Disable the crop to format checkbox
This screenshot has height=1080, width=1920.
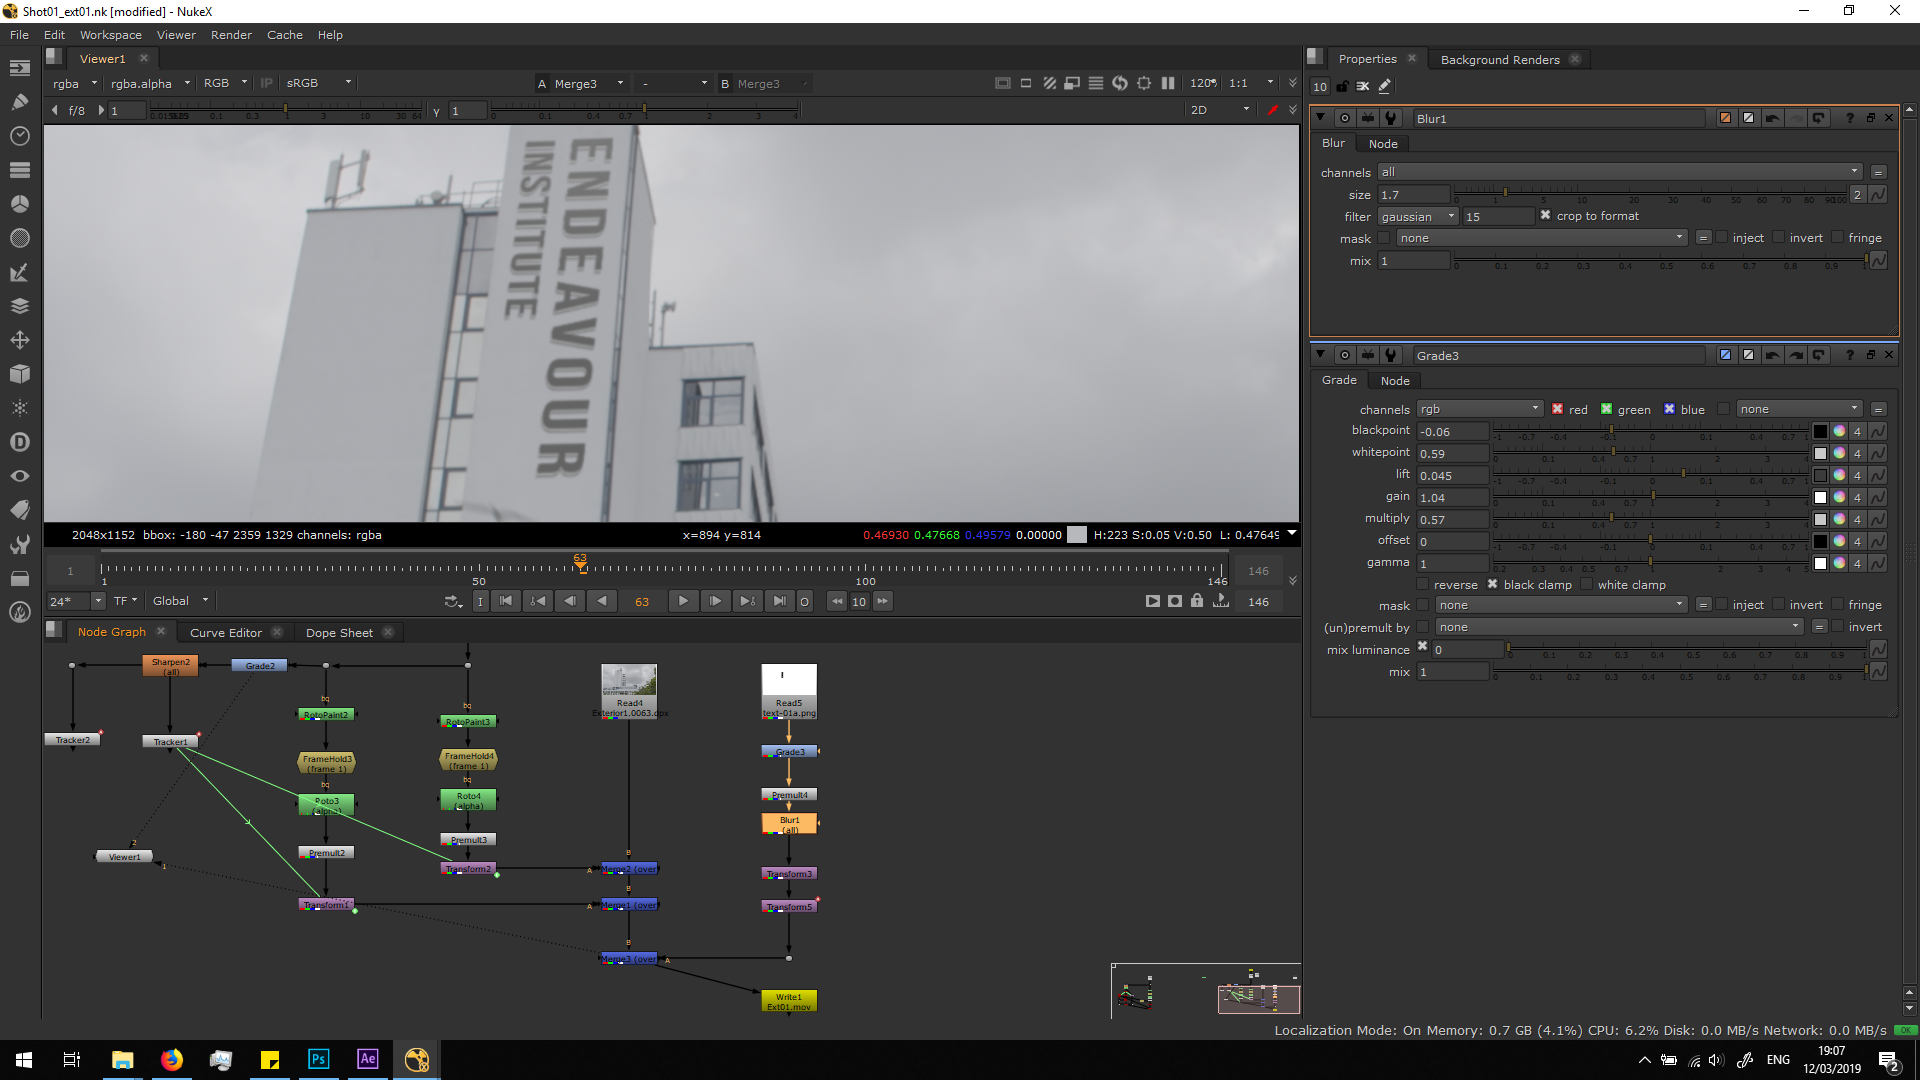coord(1545,216)
